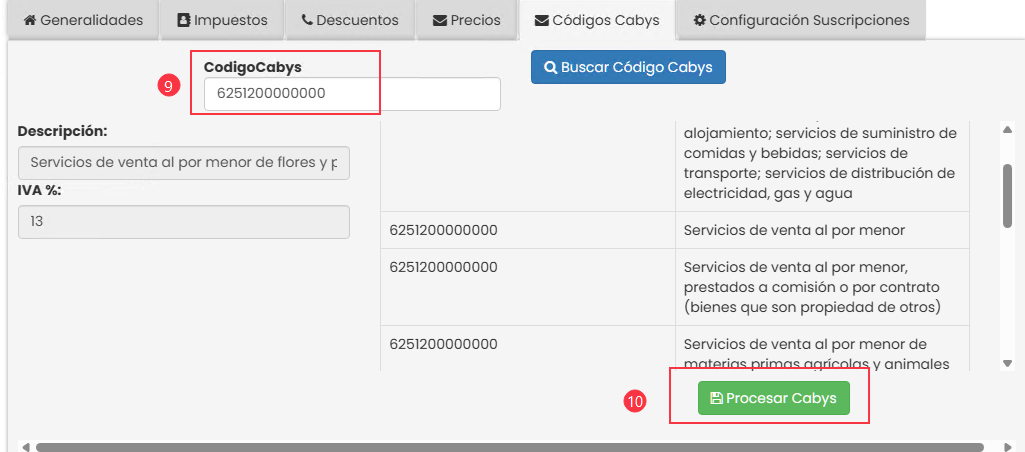Screen dimensions: 1025x452
Task: Click the magnifier icon in Buscar Código Cabys
Action: 550,68
